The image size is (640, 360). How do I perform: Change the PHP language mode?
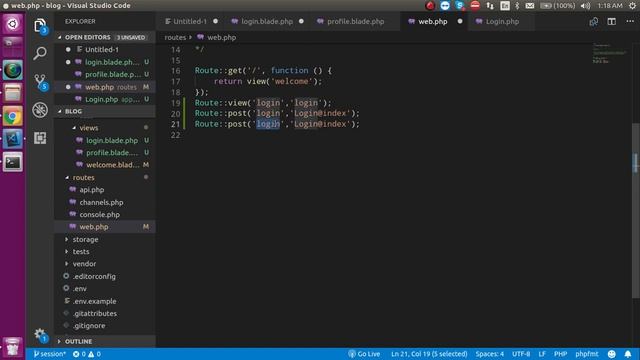click(x=560, y=354)
